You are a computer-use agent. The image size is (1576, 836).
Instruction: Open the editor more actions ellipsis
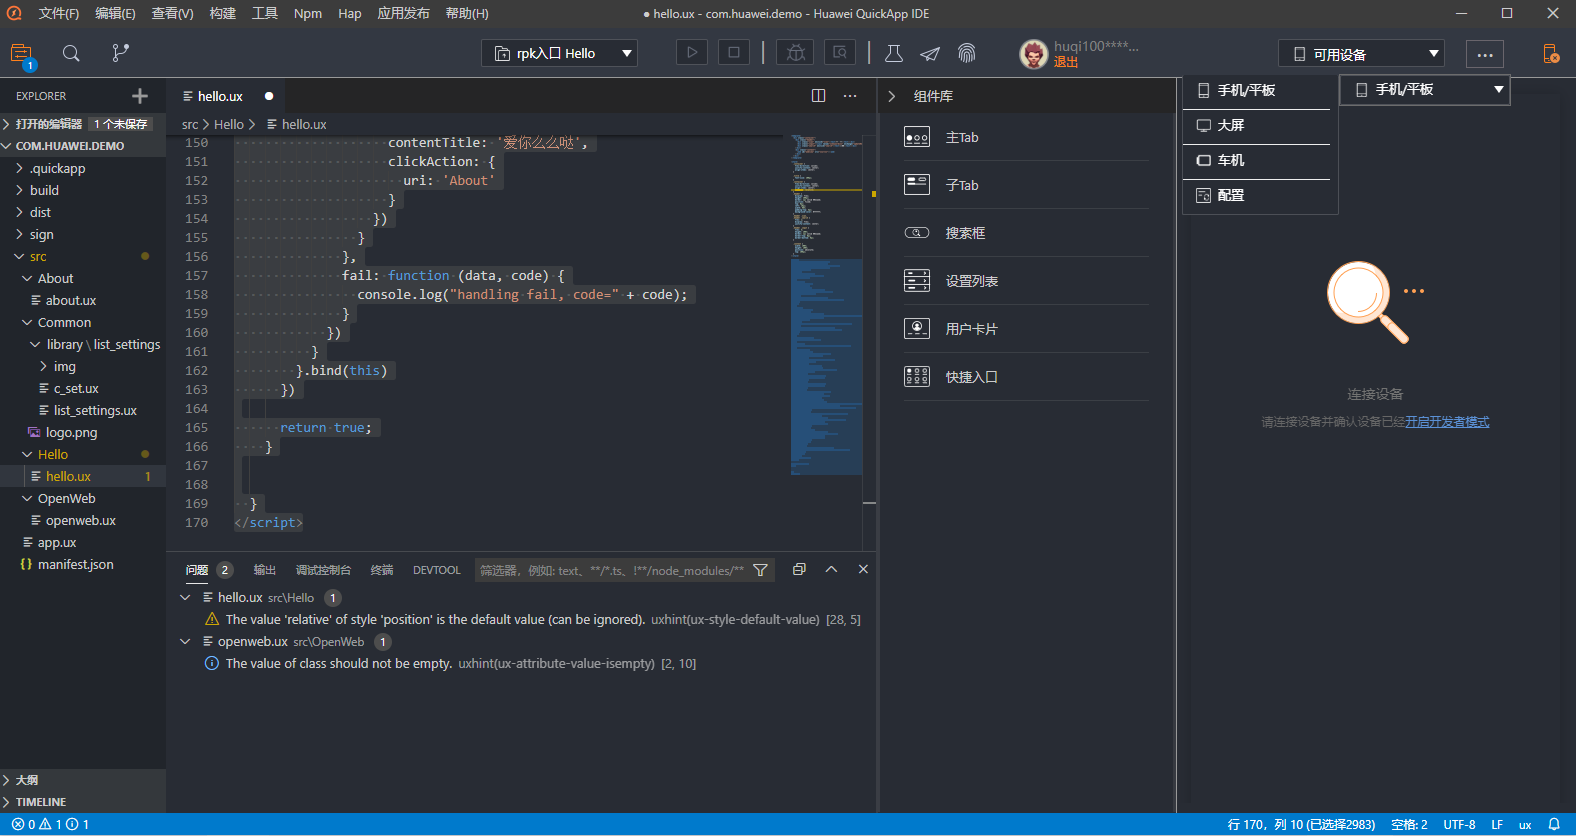pyautogui.click(x=850, y=96)
